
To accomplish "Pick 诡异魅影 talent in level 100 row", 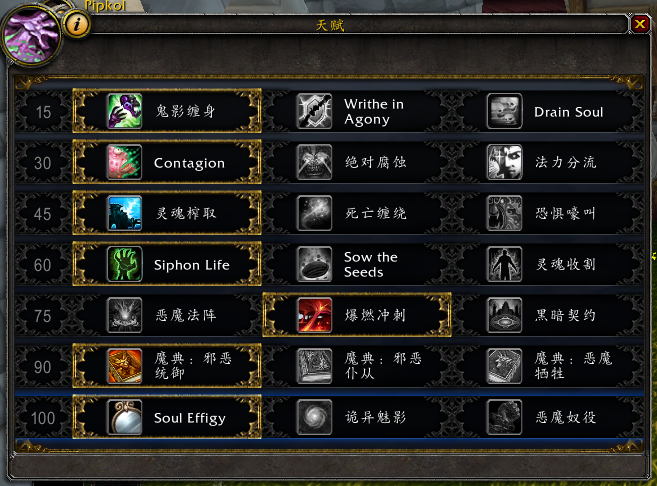I will (x=357, y=417).
